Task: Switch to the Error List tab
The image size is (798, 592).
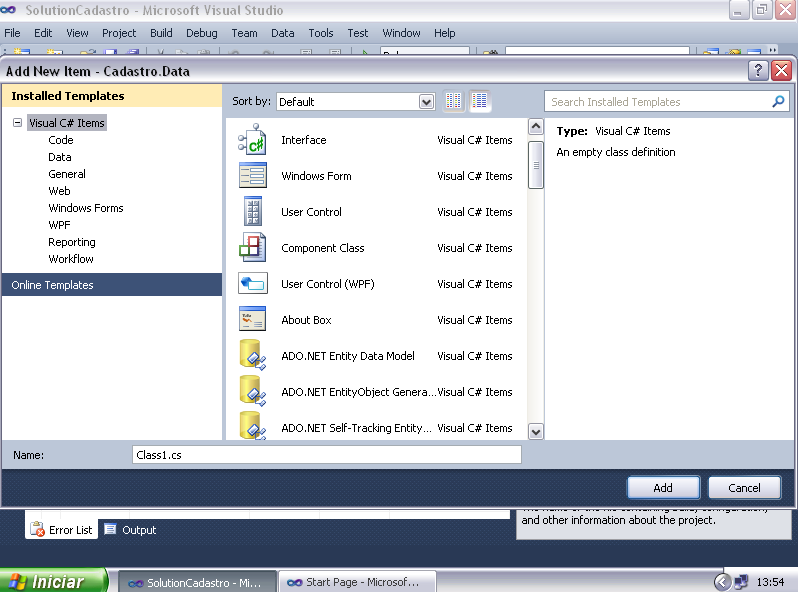Action: 62,529
